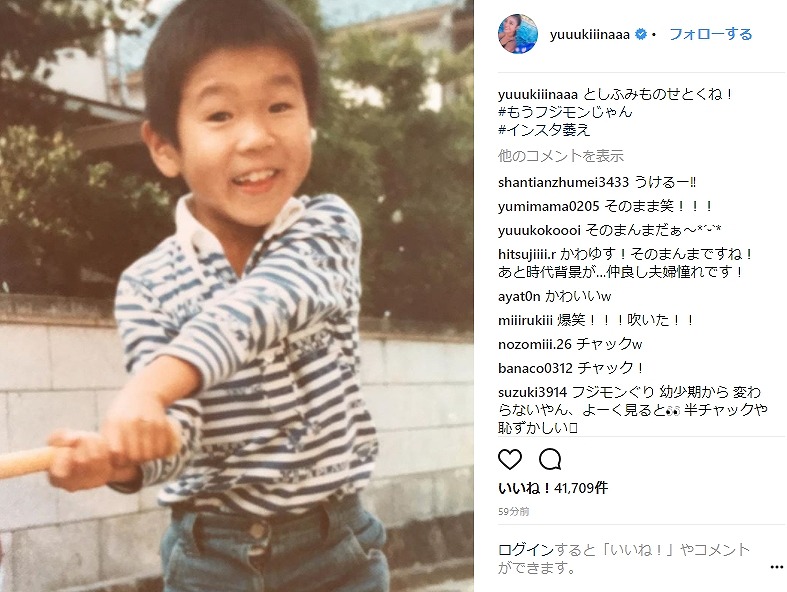Viewport: 787px width, 592px height.
Task: Click ログイン login link
Action: [526, 549]
